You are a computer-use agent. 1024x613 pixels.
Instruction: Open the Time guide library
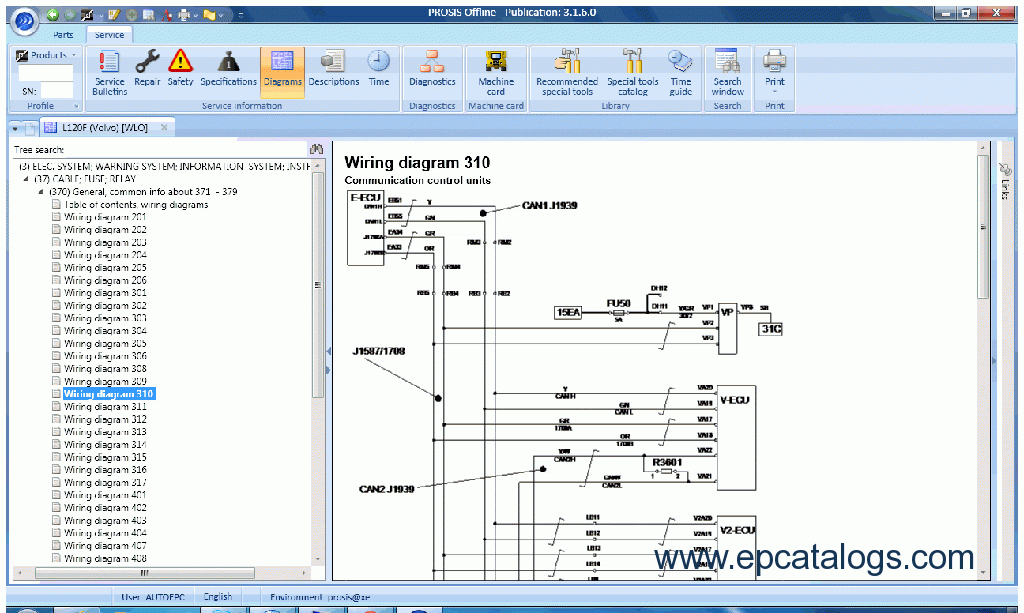point(680,72)
